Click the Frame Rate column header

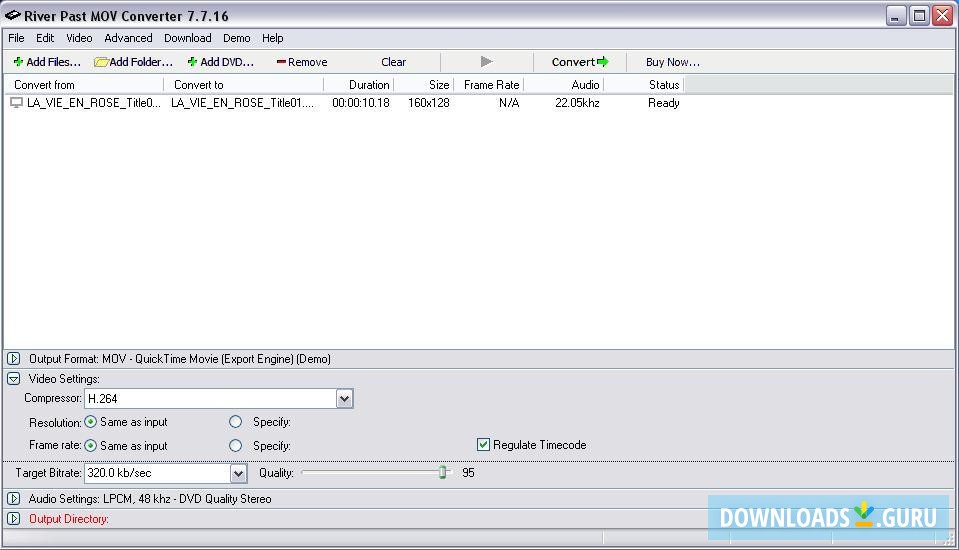pyautogui.click(x=489, y=84)
